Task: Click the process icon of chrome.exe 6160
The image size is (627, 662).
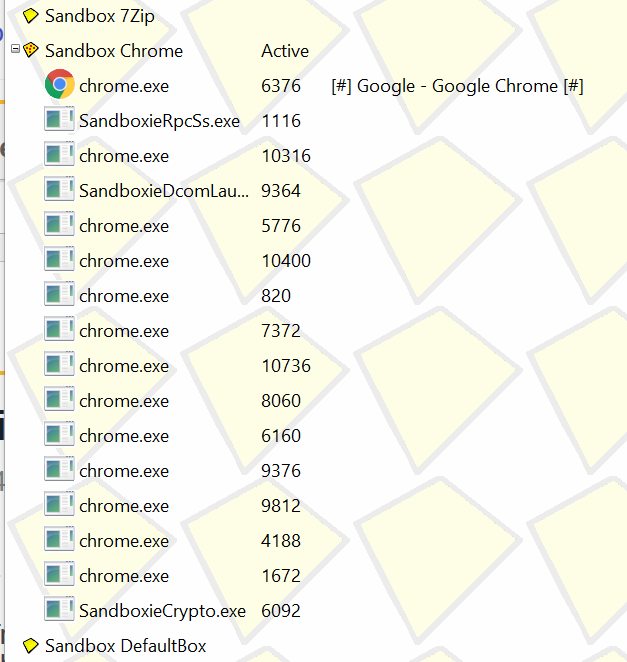Action: tap(60, 434)
